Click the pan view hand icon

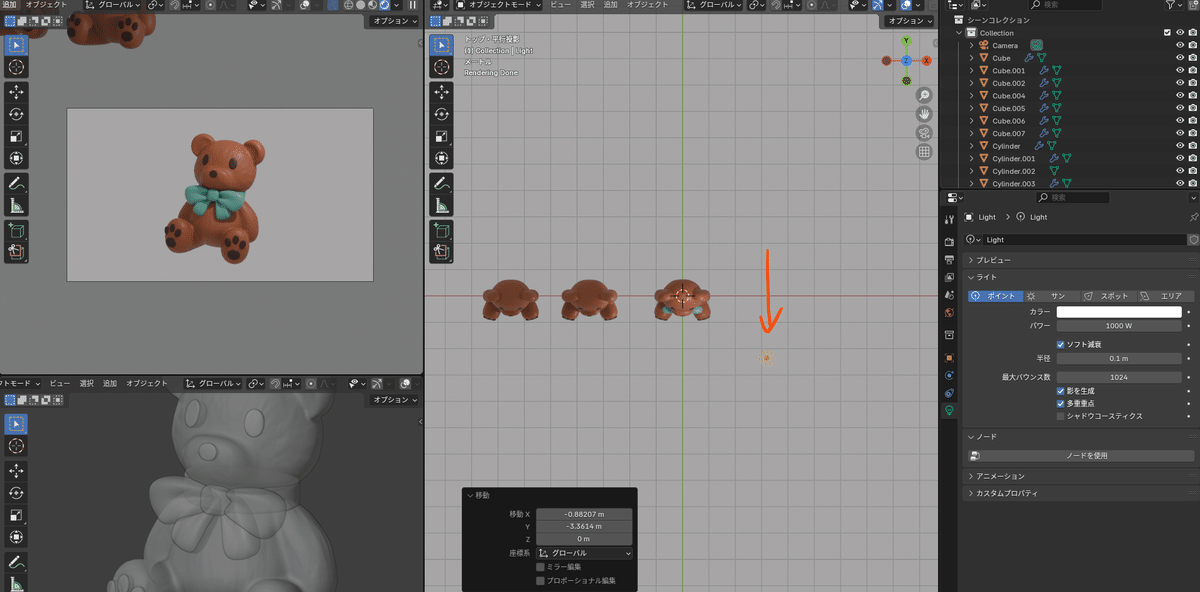[x=924, y=114]
